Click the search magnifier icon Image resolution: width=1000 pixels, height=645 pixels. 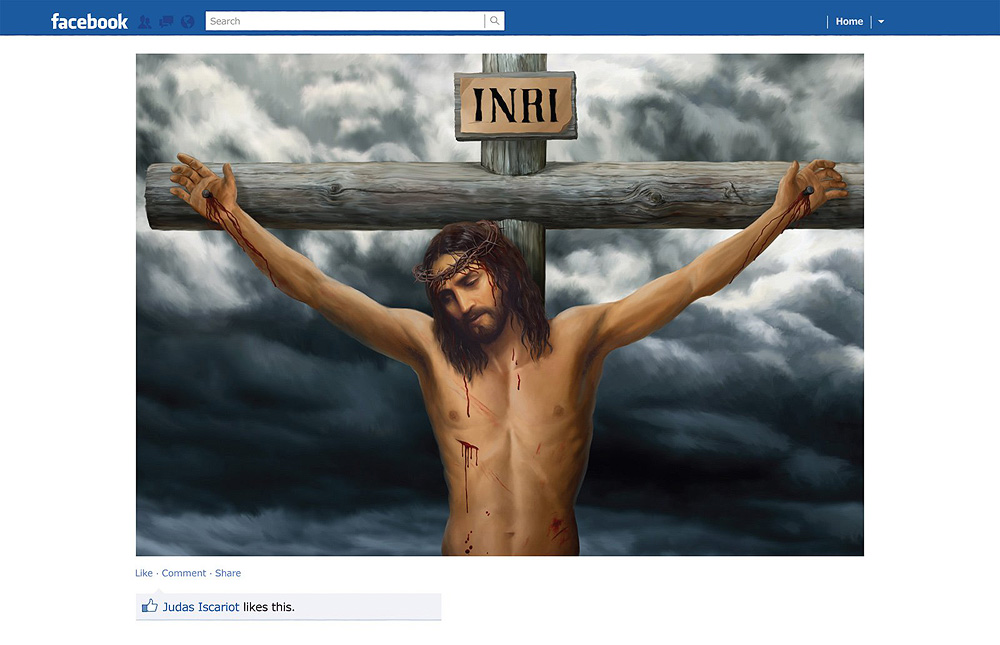494,21
